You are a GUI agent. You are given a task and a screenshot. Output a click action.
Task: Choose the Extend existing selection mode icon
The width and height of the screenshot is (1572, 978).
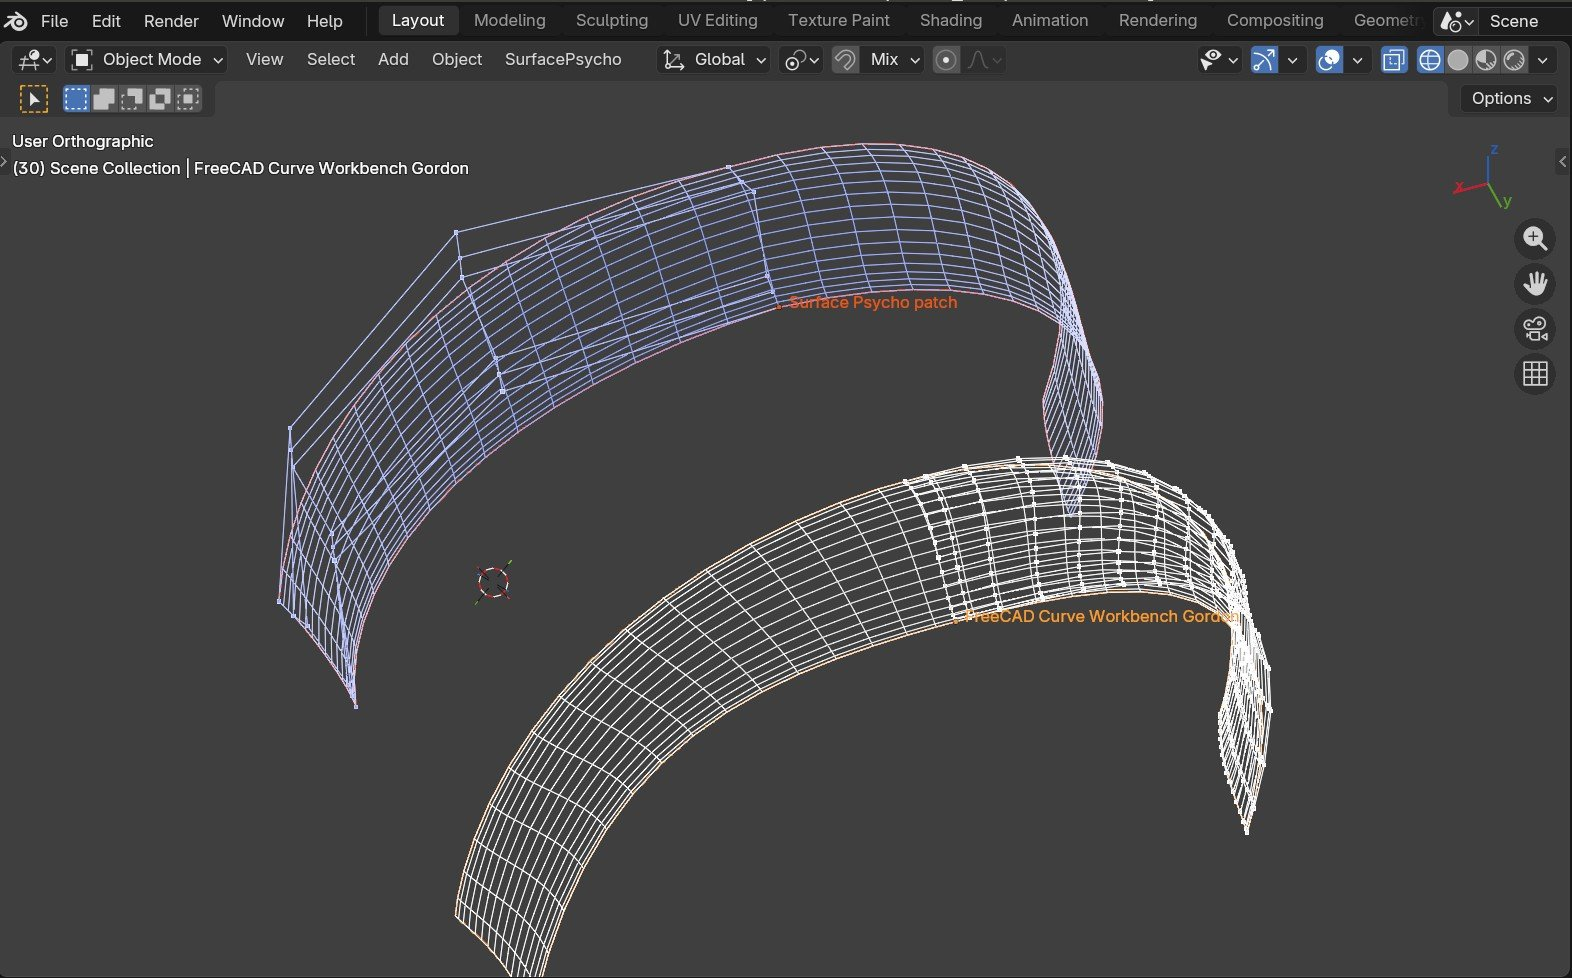(x=104, y=98)
